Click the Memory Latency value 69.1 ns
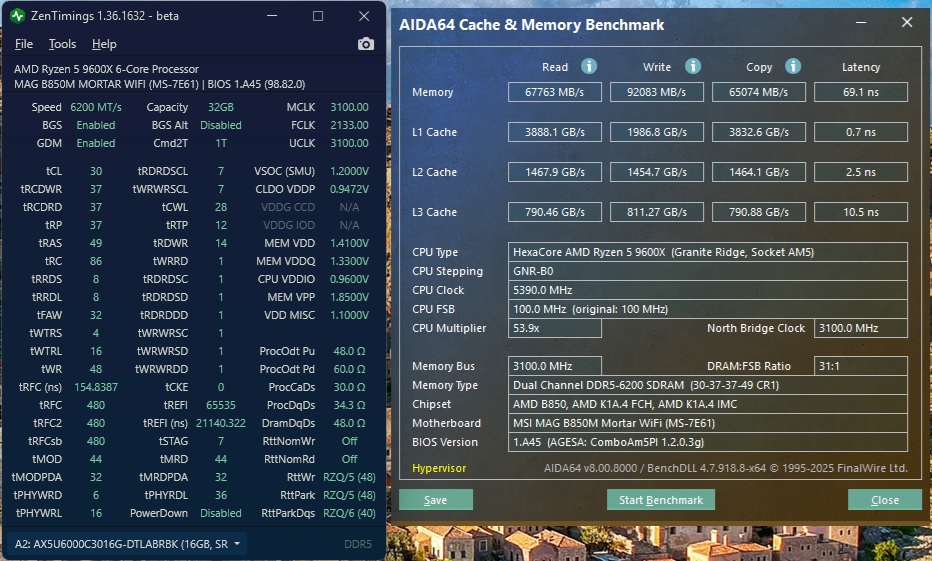The height and width of the screenshot is (561, 932). coord(861,92)
